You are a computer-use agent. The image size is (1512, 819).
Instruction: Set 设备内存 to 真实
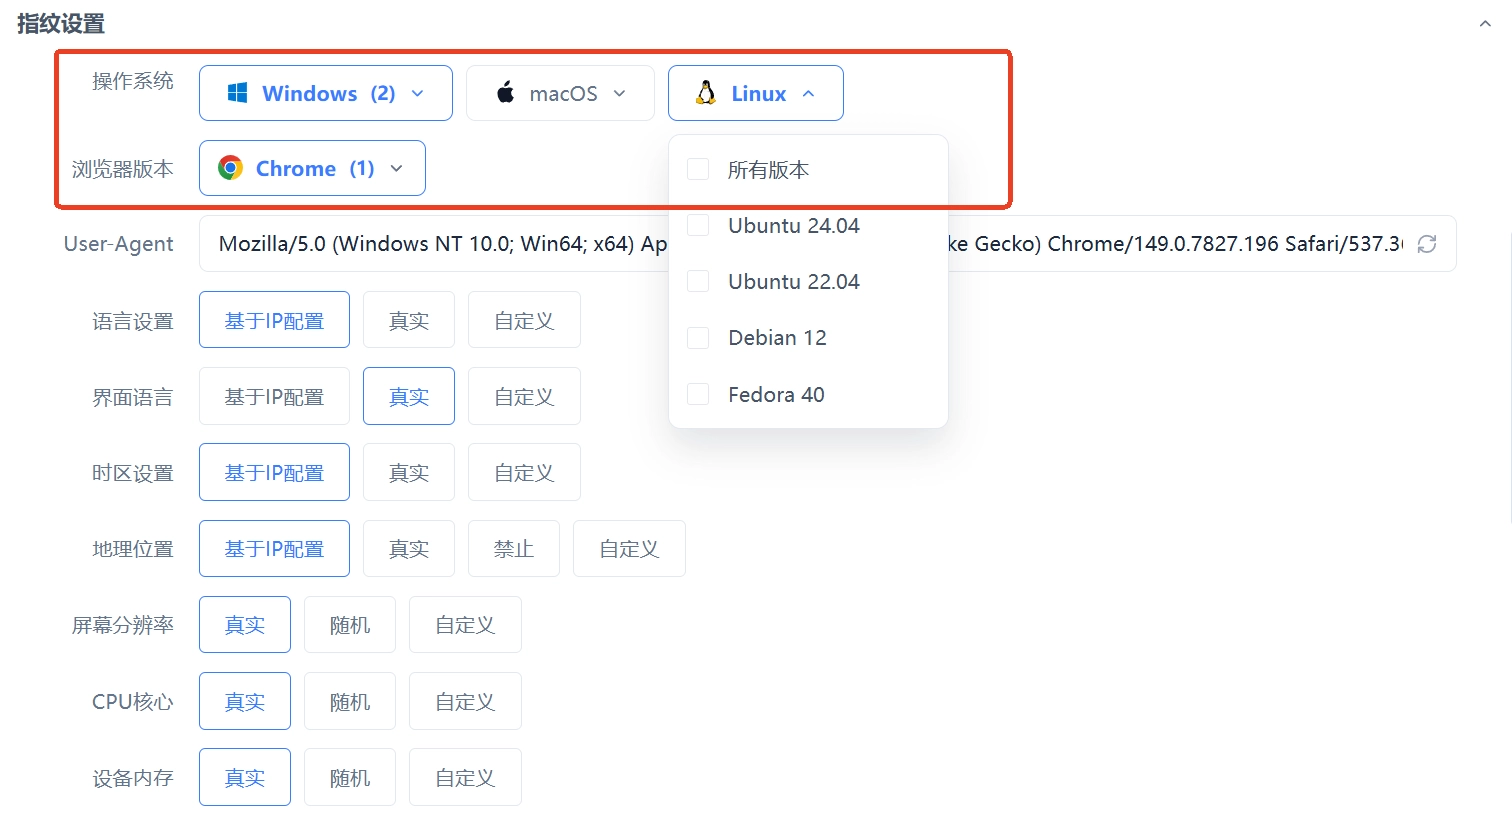point(245,777)
